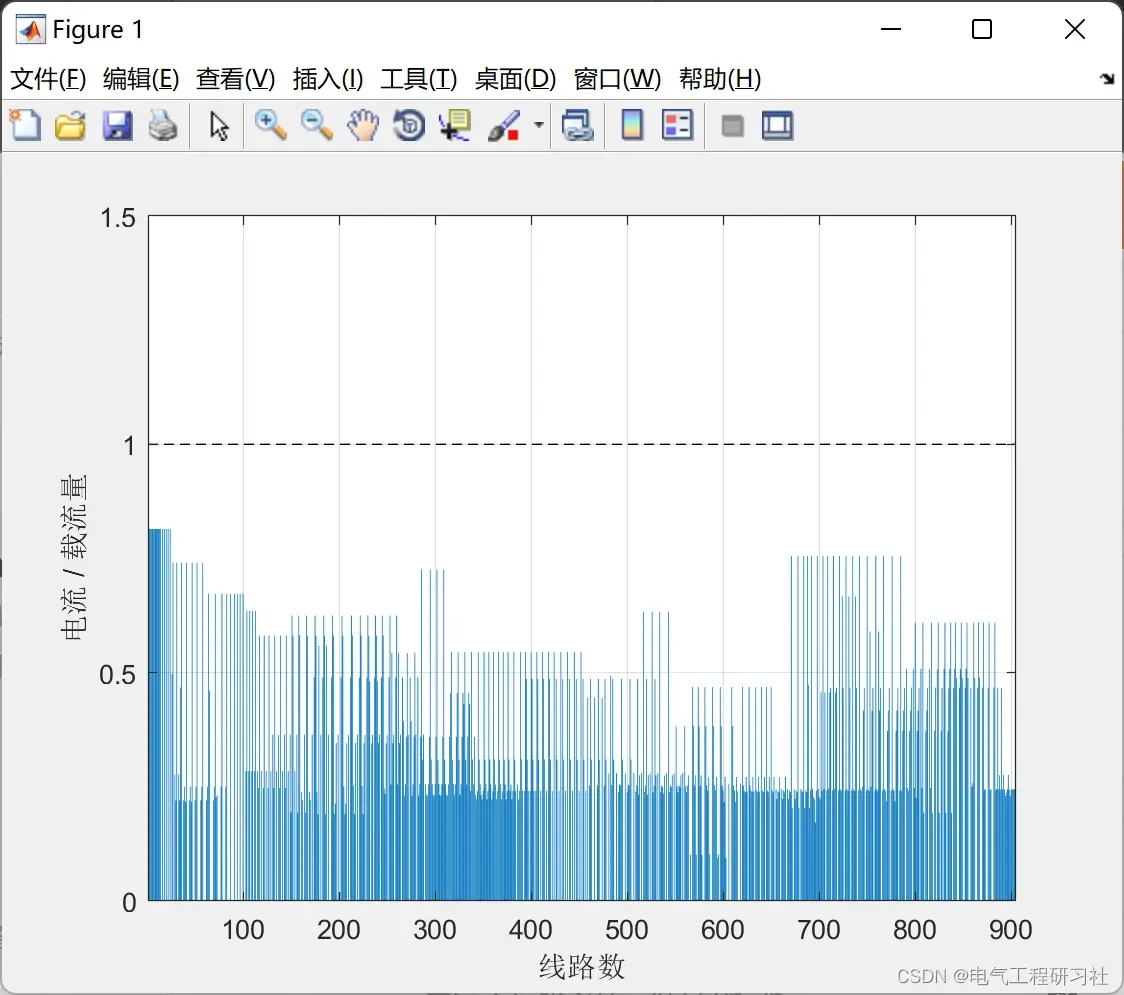Select the Pan hand tool
The height and width of the screenshot is (995, 1124).
pyautogui.click(x=363, y=125)
